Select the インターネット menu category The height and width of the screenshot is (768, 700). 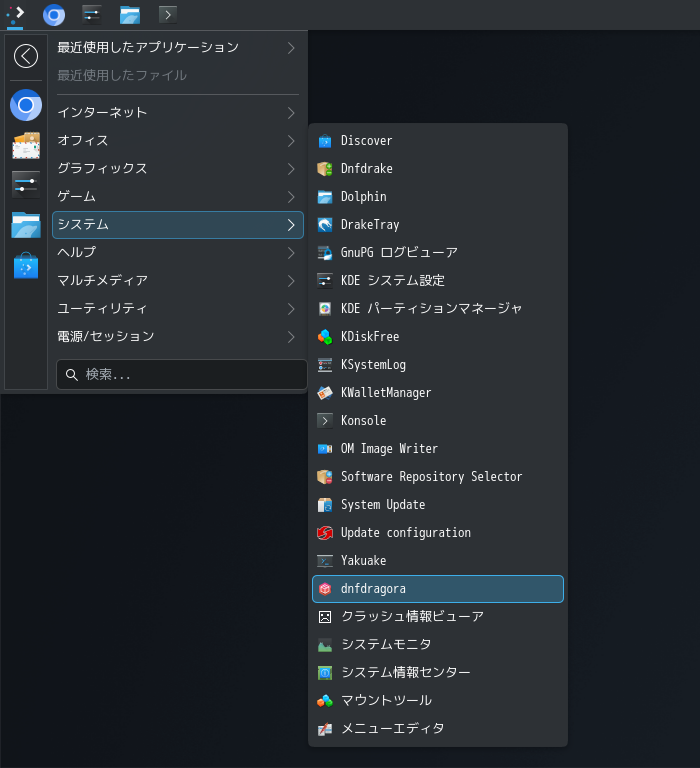click(178, 113)
